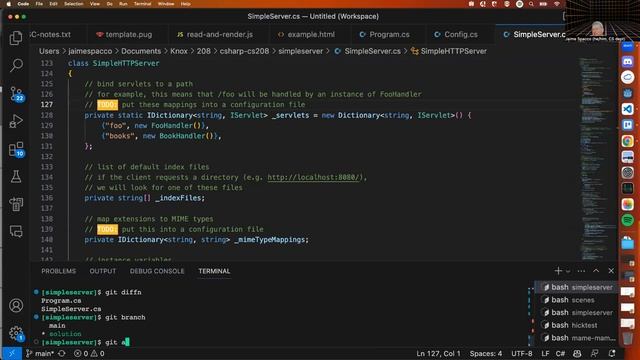Open Trello app from the dock
Viewport: 640px width, 360px height.
pyautogui.click(x=627, y=125)
